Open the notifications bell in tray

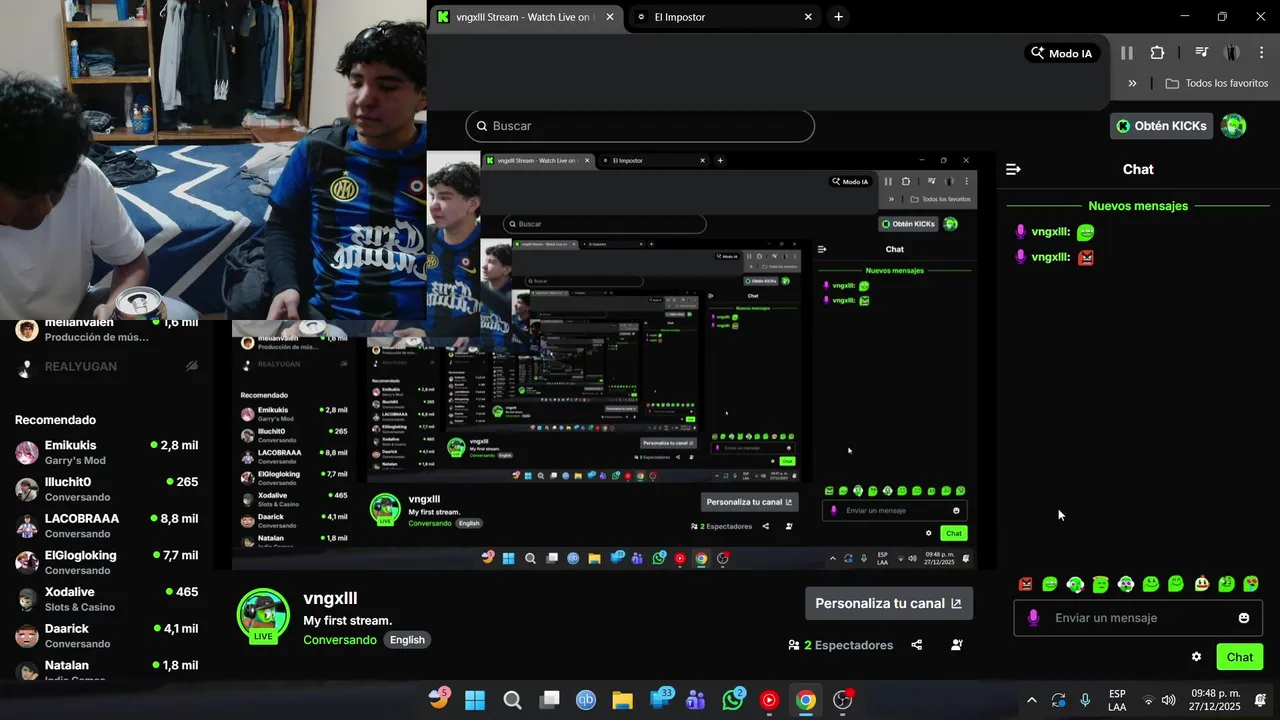[x=1261, y=700]
